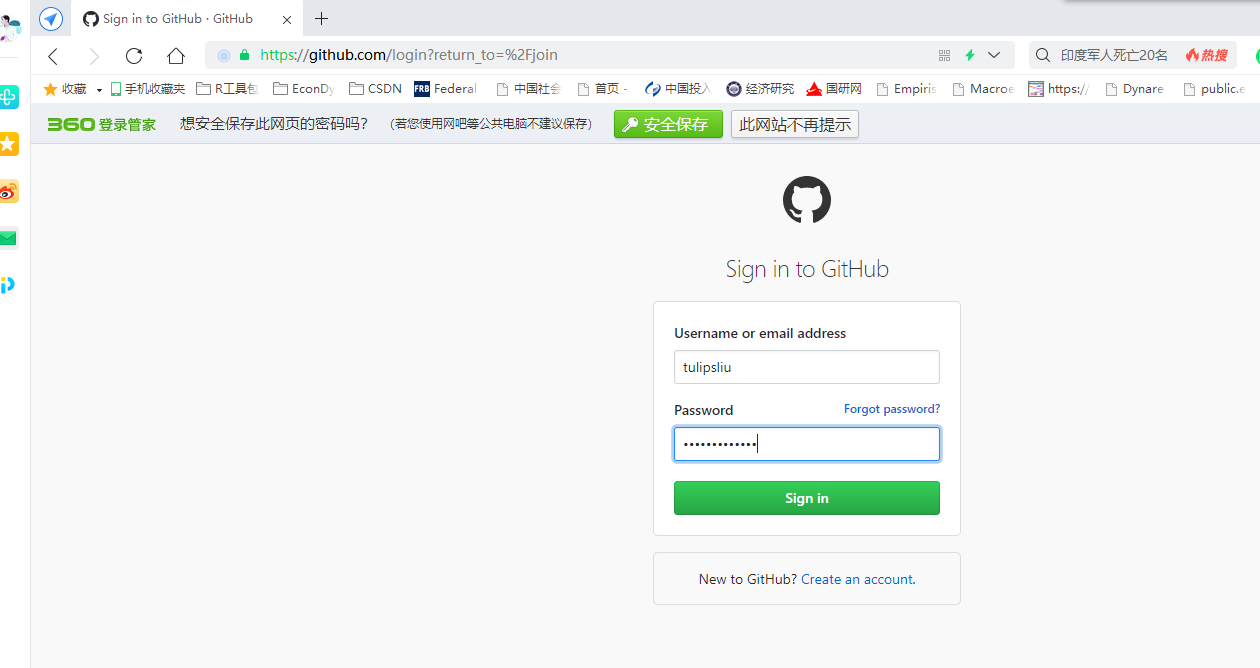The width and height of the screenshot is (1260, 668).
Task: Click the Password input field
Action: pos(807,444)
